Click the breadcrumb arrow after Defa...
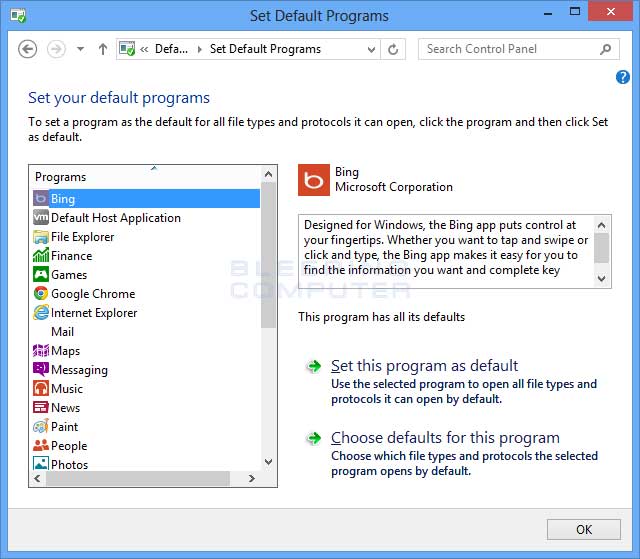 pos(200,49)
